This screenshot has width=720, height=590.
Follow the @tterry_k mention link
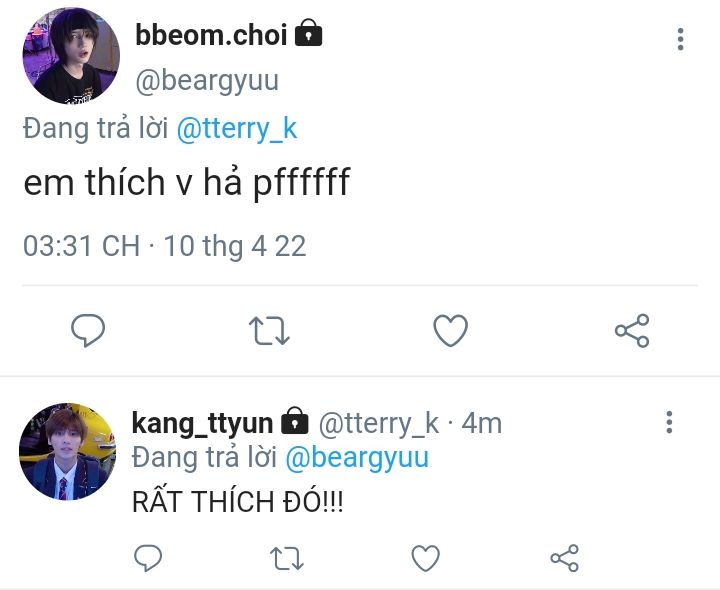237,128
